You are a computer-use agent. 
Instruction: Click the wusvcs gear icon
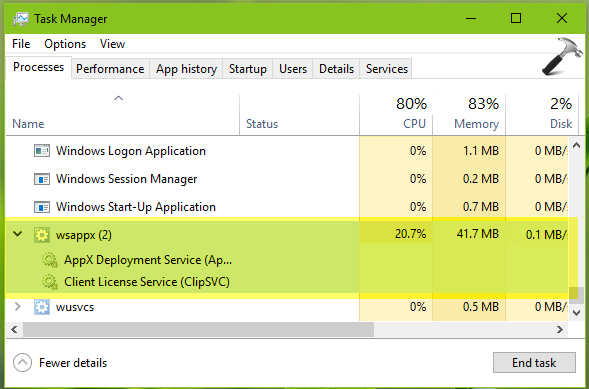point(42,307)
